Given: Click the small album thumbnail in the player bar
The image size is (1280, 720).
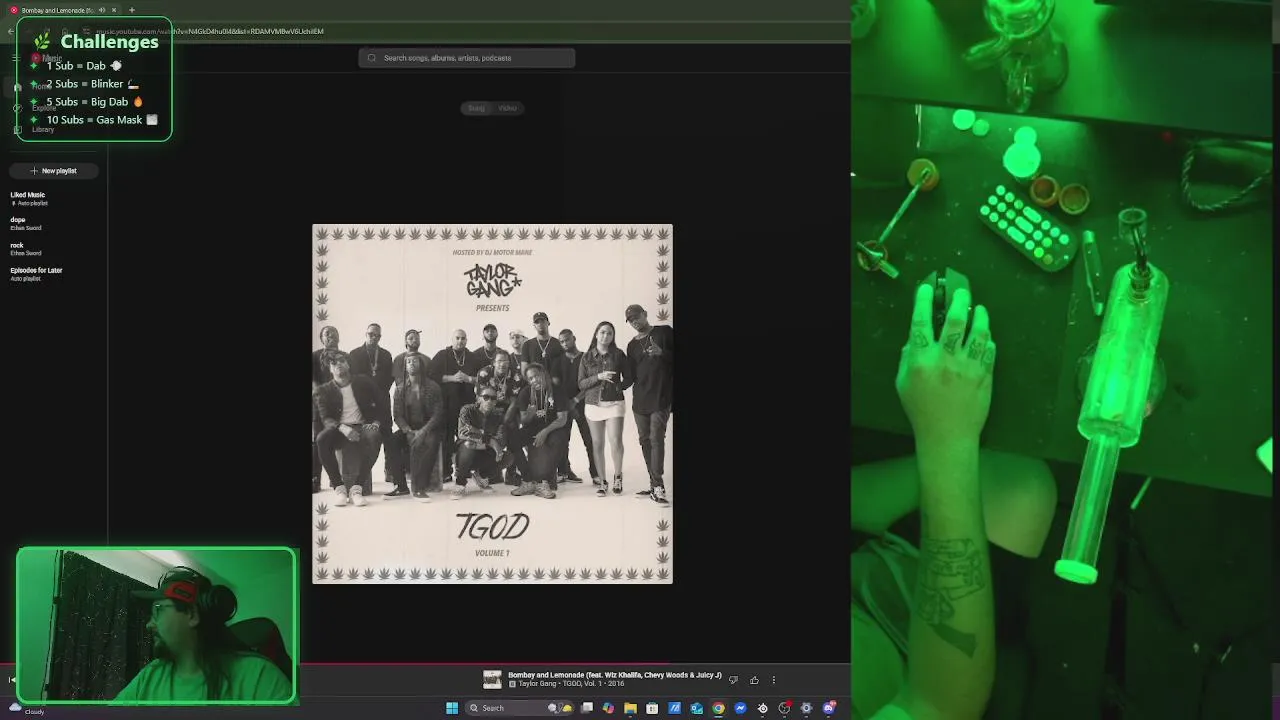Looking at the screenshot, I should (492, 680).
